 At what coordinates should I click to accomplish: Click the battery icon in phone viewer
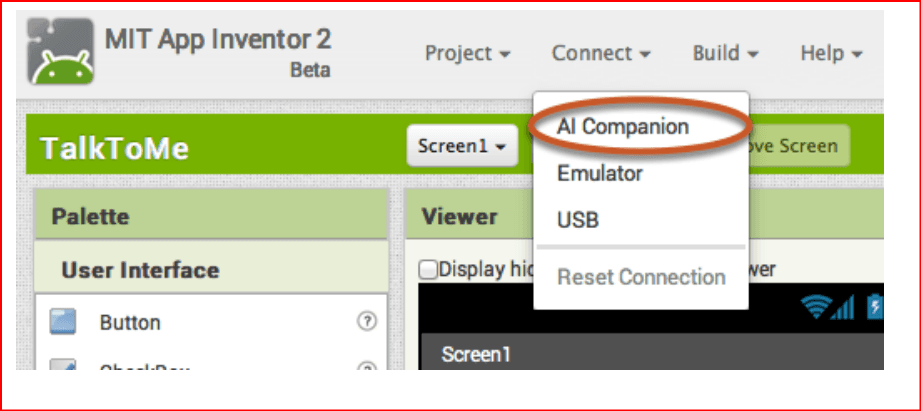click(x=876, y=309)
